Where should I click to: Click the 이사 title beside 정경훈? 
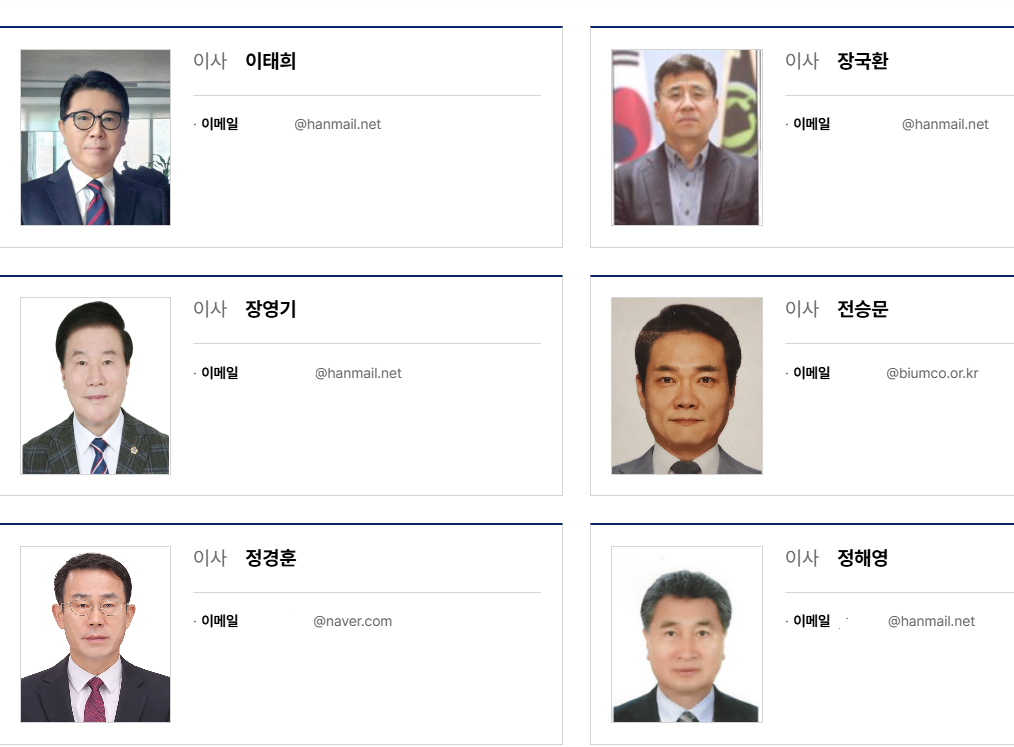pos(210,558)
